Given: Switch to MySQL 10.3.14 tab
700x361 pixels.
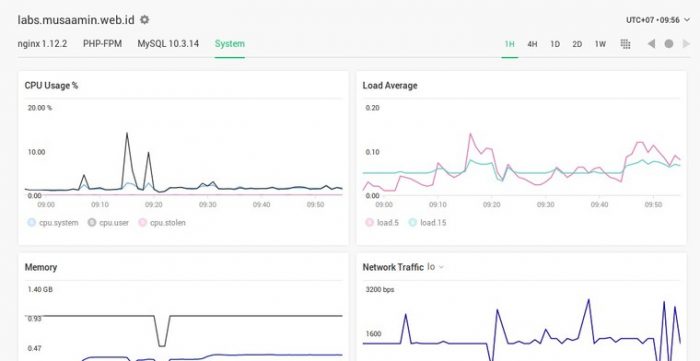Looking at the screenshot, I should (168, 44).
